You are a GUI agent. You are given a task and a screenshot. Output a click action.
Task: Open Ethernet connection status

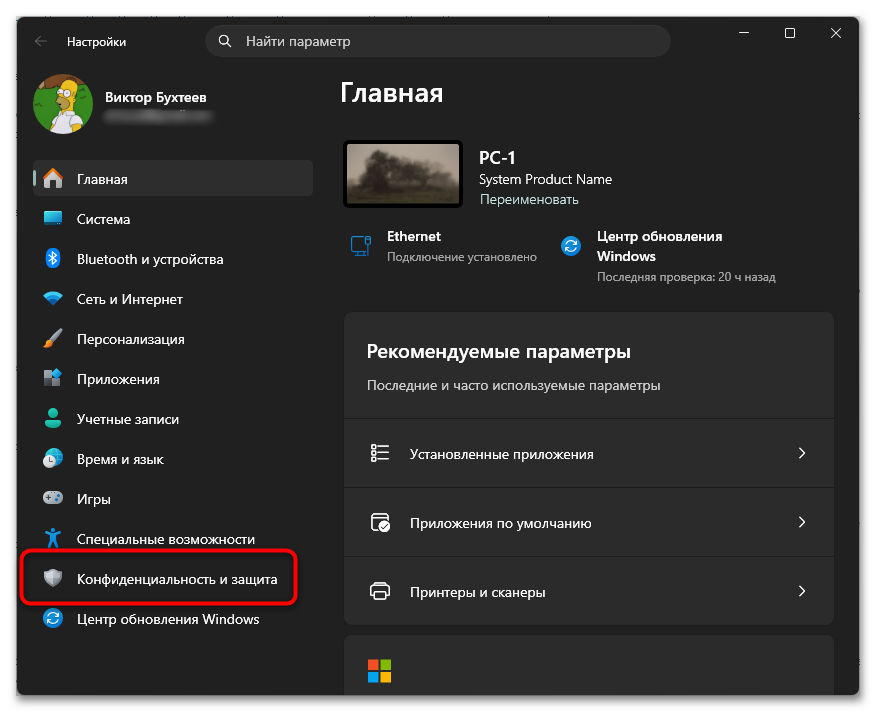click(444, 246)
